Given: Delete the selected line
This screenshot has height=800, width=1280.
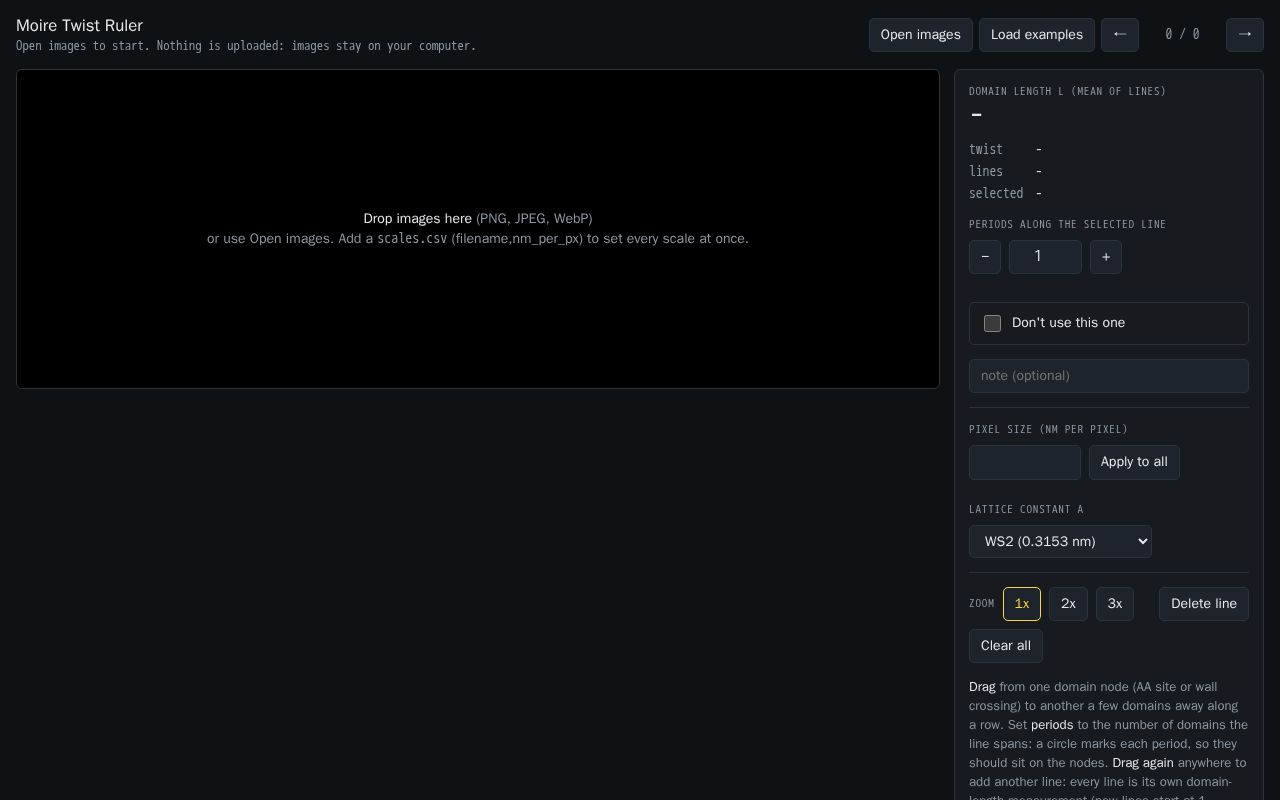Looking at the screenshot, I should 1204,604.
